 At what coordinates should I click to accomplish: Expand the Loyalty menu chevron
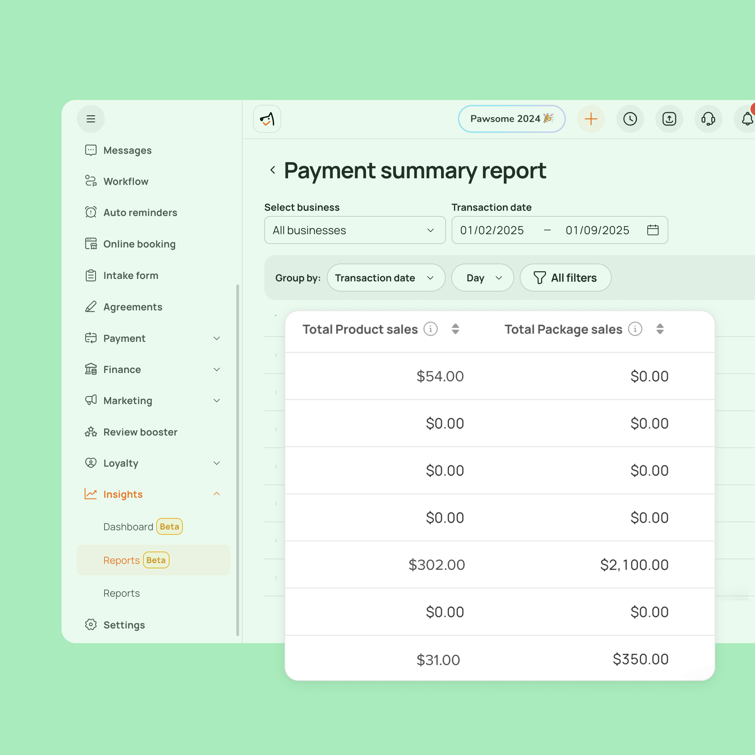click(x=217, y=463)
